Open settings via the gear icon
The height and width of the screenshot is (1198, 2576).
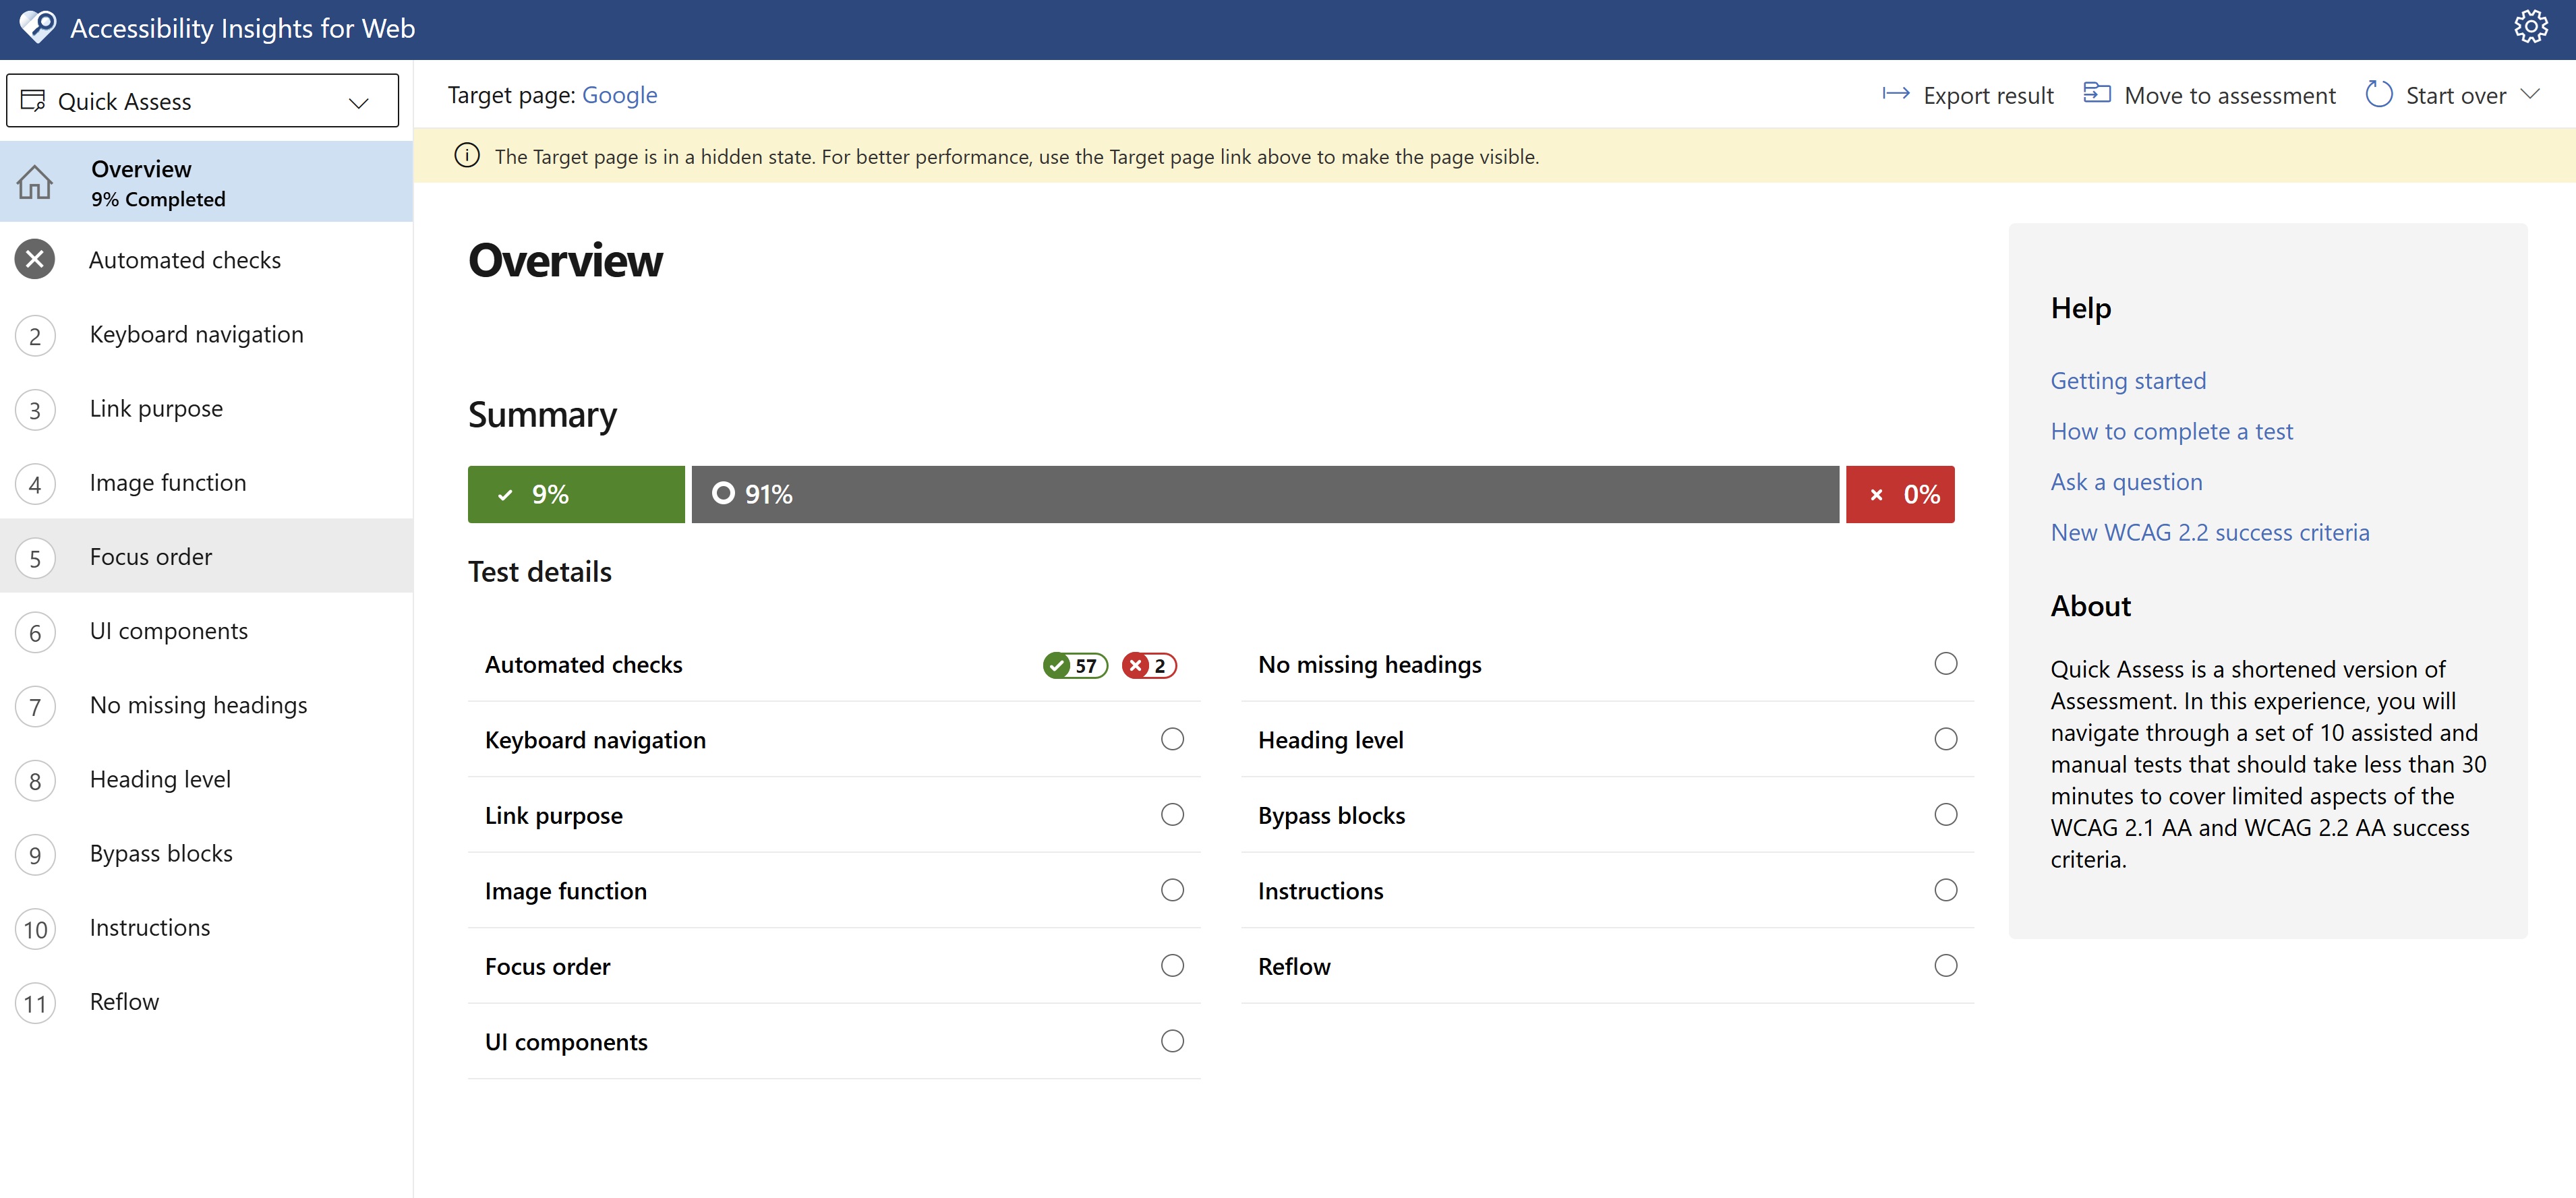pos(2531,27)
